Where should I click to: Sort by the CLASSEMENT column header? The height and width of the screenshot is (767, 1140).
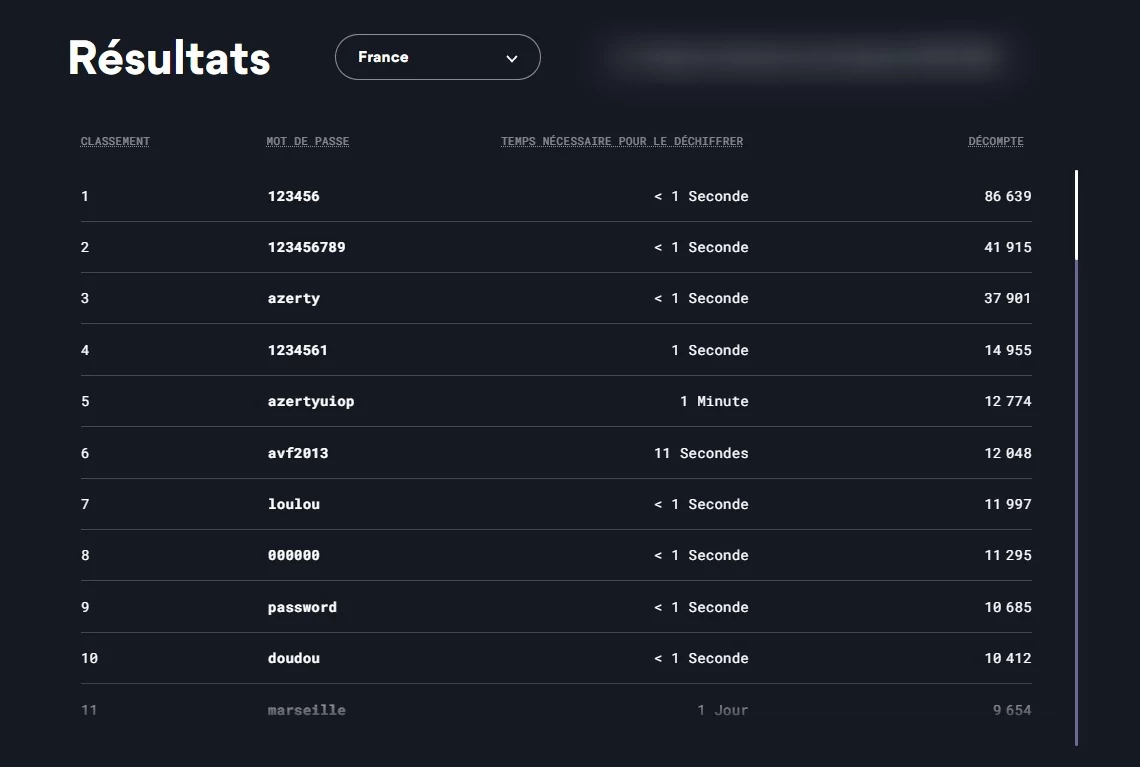click(x=115, y=141)
